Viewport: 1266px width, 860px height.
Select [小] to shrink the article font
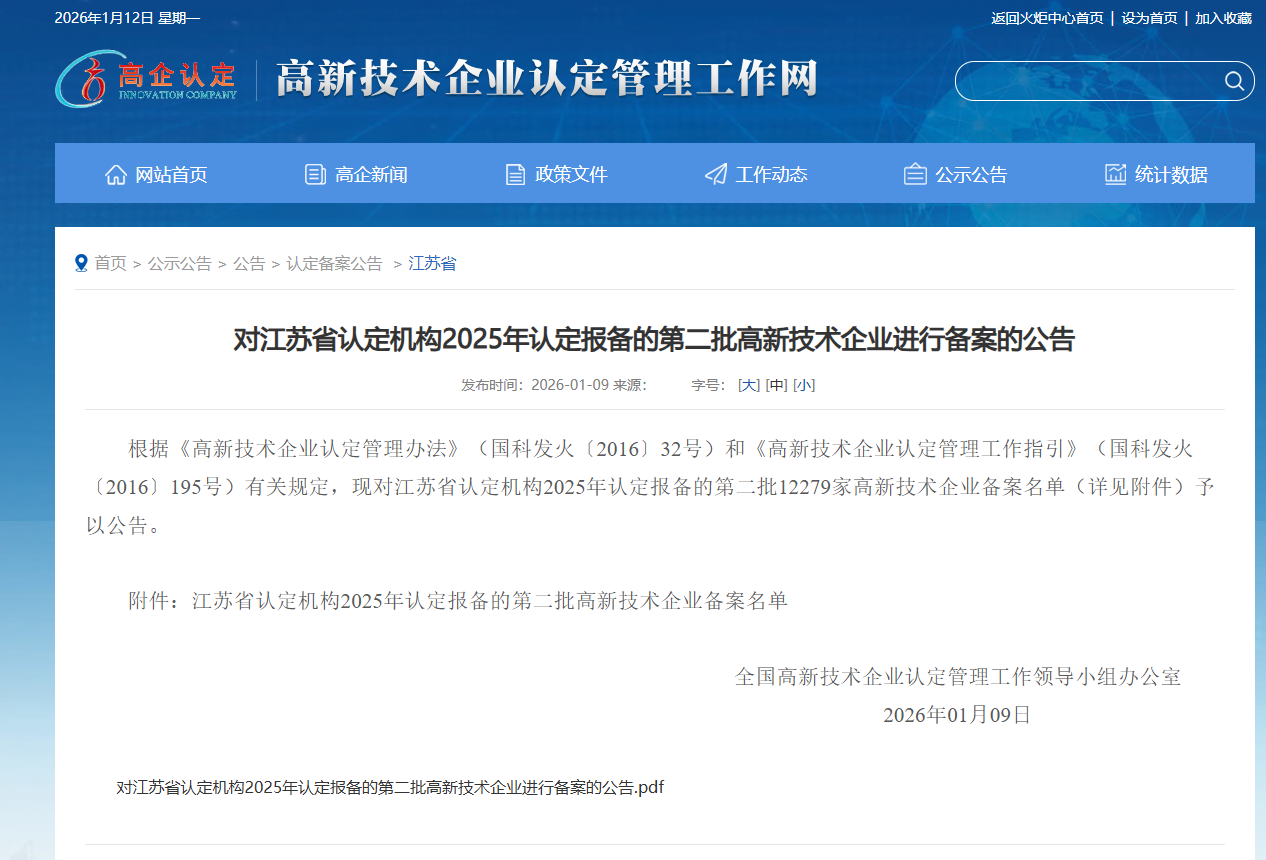point(803,384)
